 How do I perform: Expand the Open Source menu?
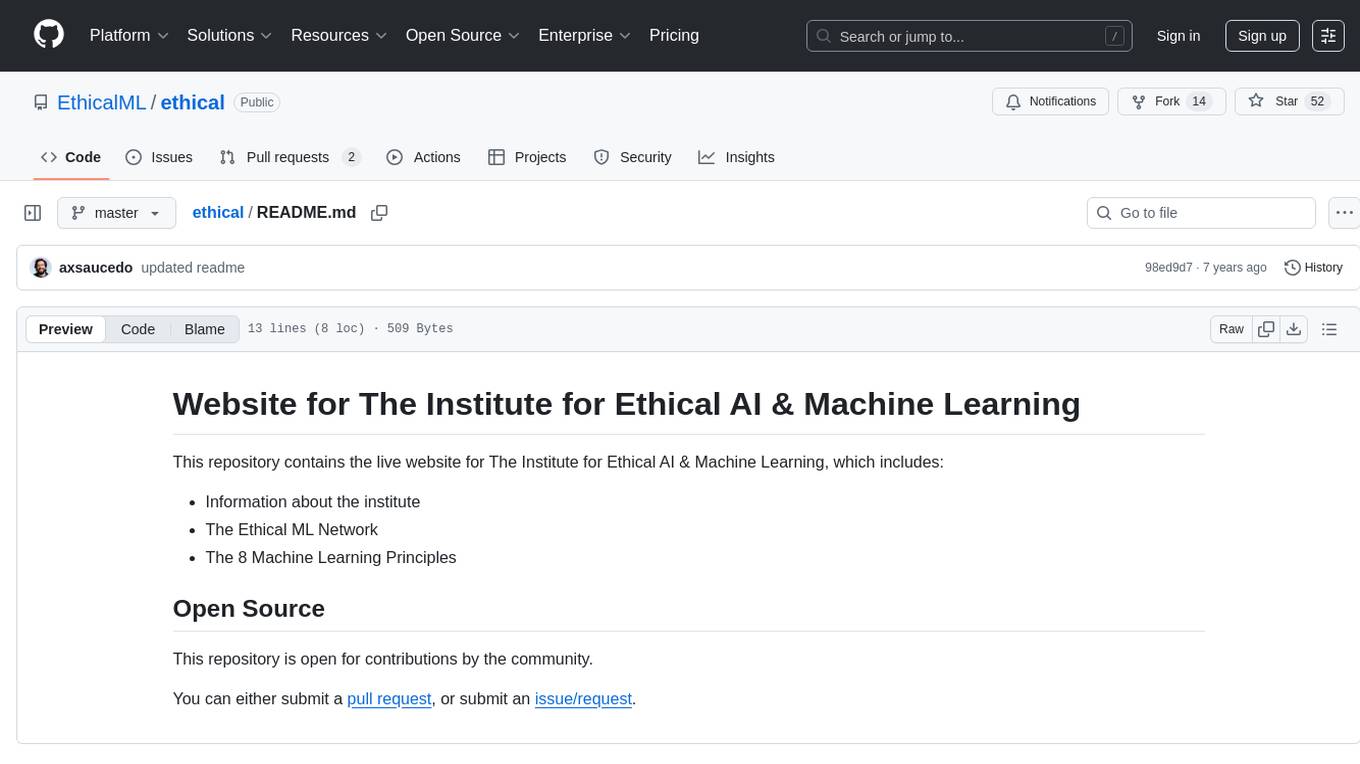(x=463, y=35)
